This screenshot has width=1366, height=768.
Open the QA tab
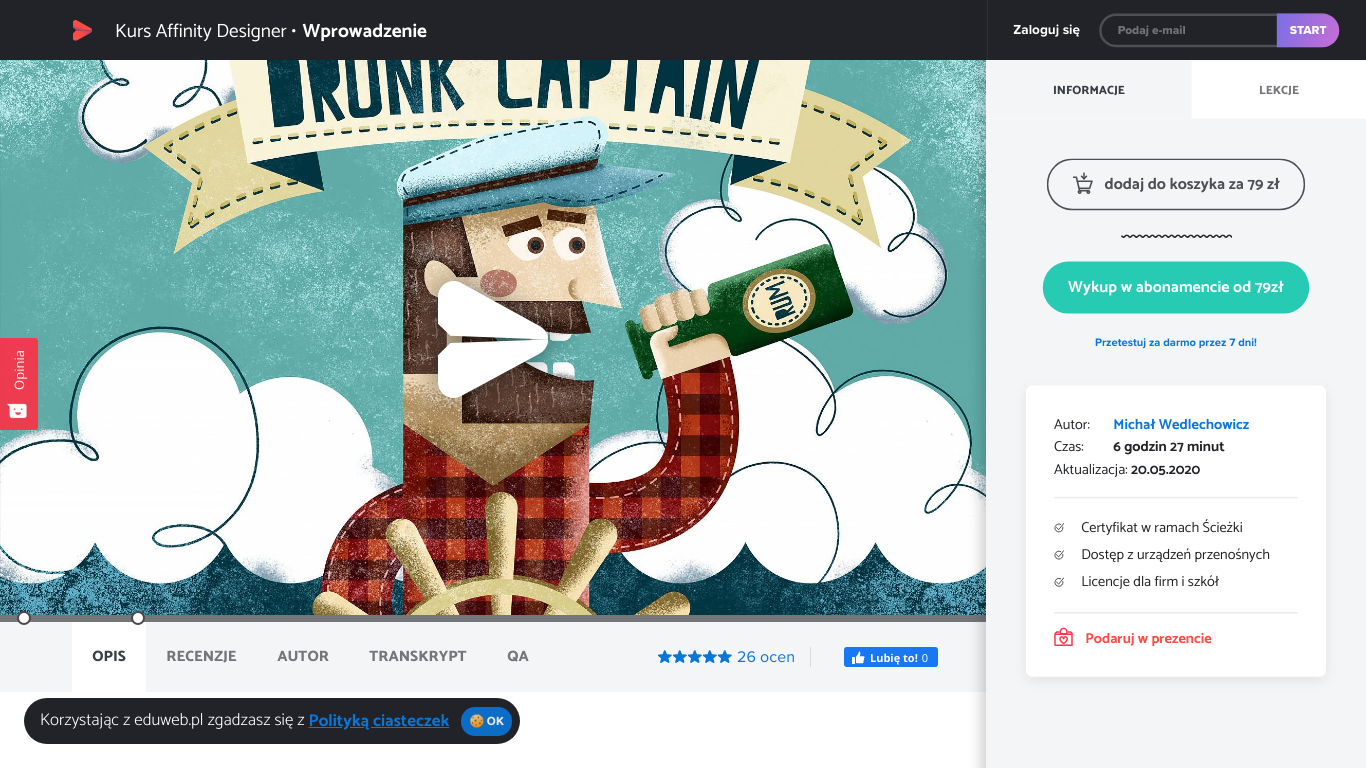click(518, 656)
